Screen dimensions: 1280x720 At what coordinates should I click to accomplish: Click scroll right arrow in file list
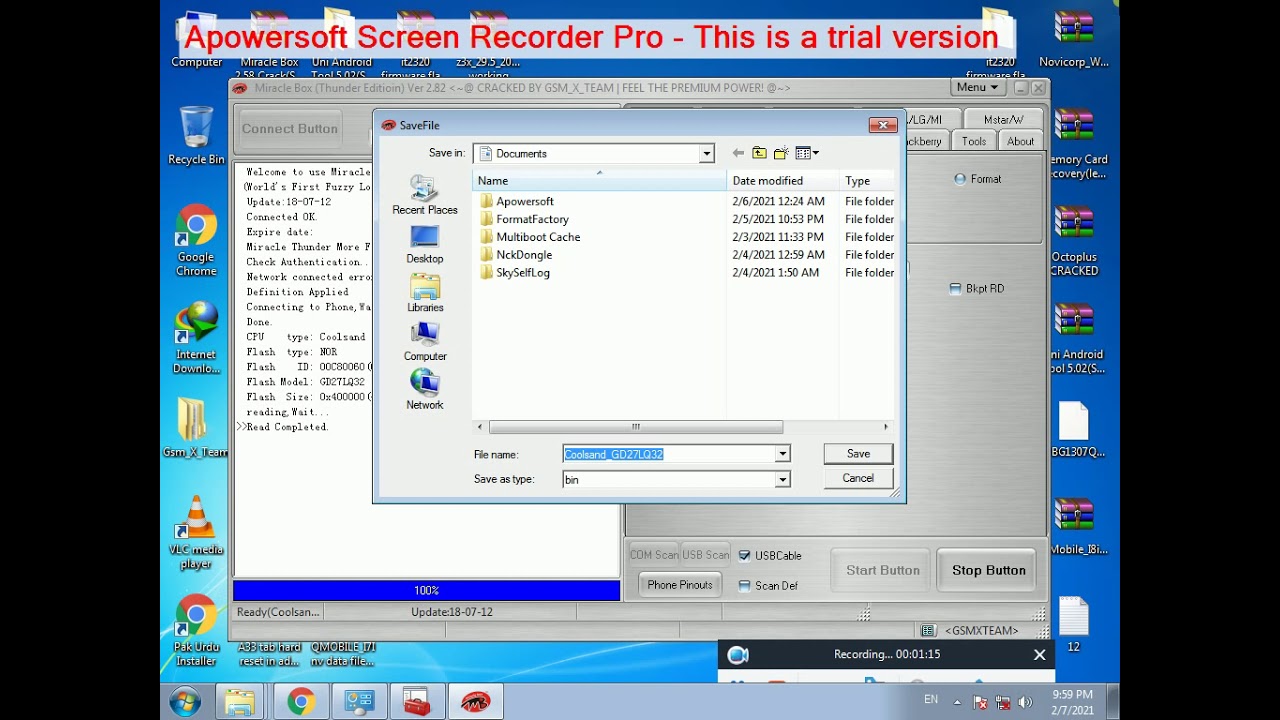pos(885,427)
